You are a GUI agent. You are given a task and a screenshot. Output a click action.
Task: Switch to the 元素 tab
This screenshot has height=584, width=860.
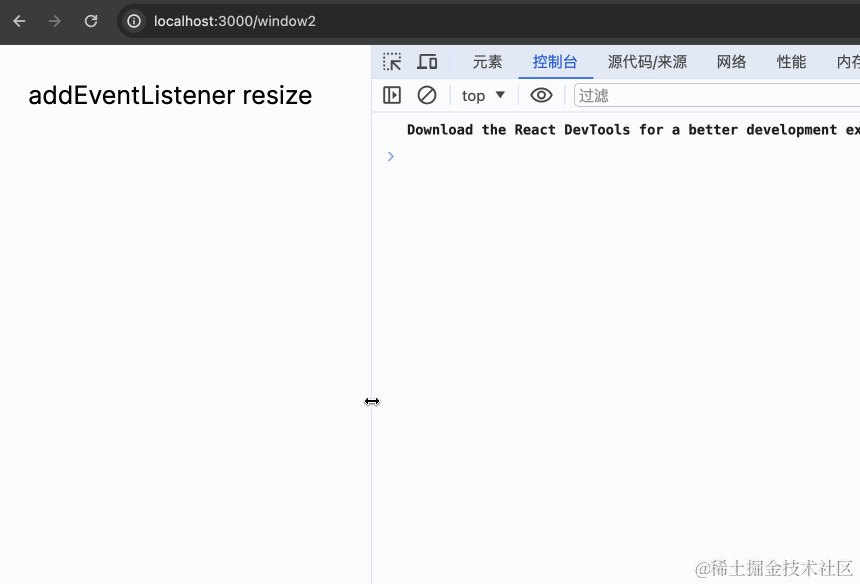(487, 62)
